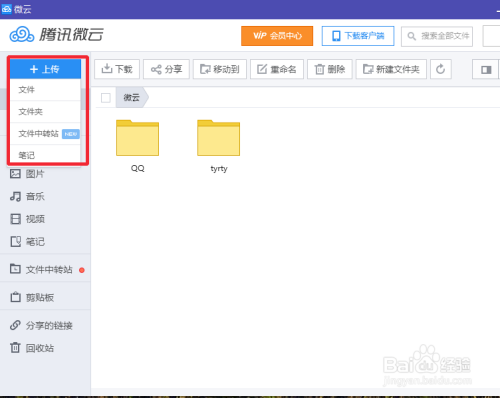500x398 pixels.
Task: Choose 笔记 in the upload menu
Action: point(45,154)
